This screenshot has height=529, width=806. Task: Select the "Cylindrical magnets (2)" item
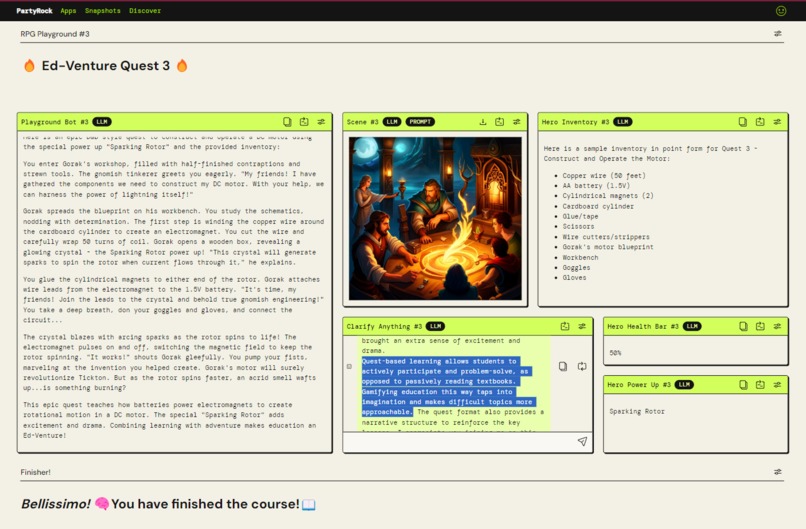pyautogui.click(x=608, y=196)
